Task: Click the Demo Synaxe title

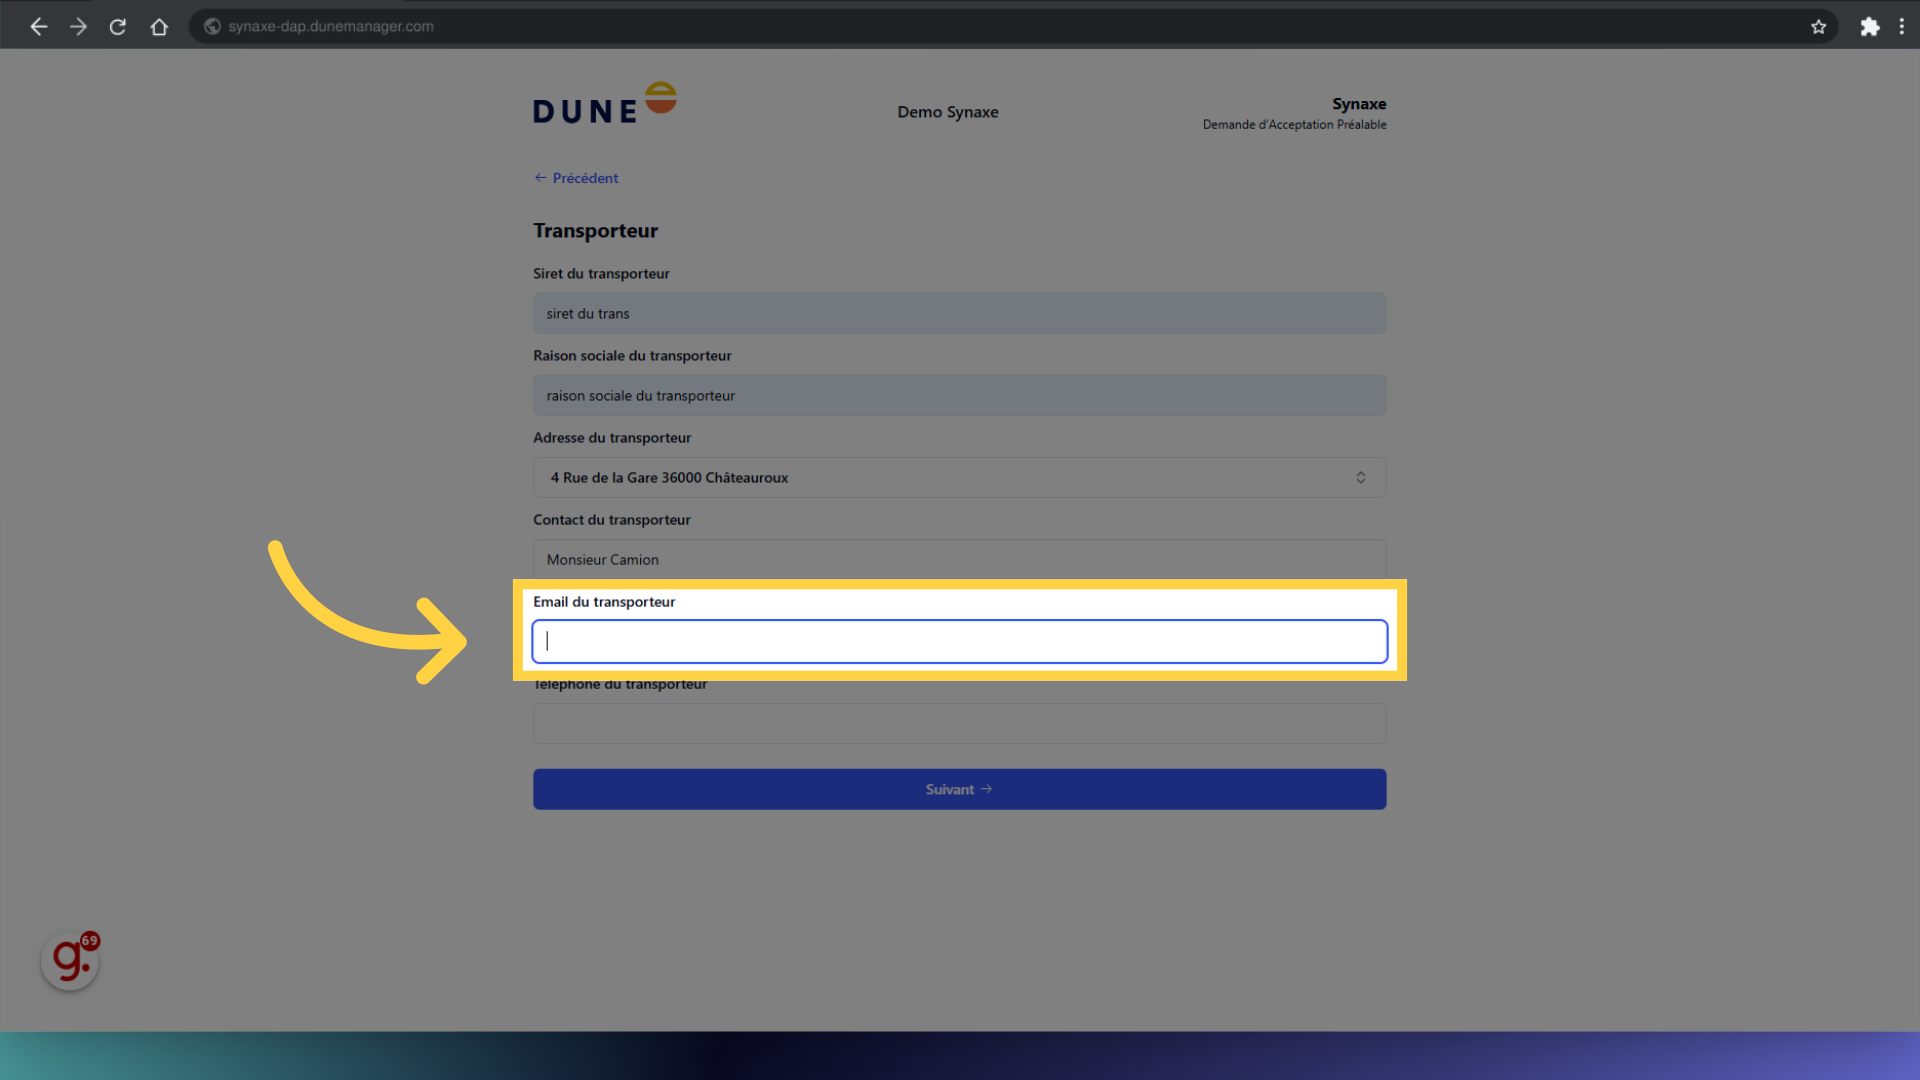Action: (947, 112)
